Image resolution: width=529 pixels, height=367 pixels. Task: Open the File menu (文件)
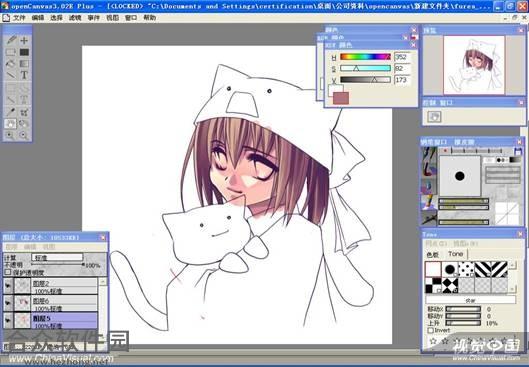(19, 18)
